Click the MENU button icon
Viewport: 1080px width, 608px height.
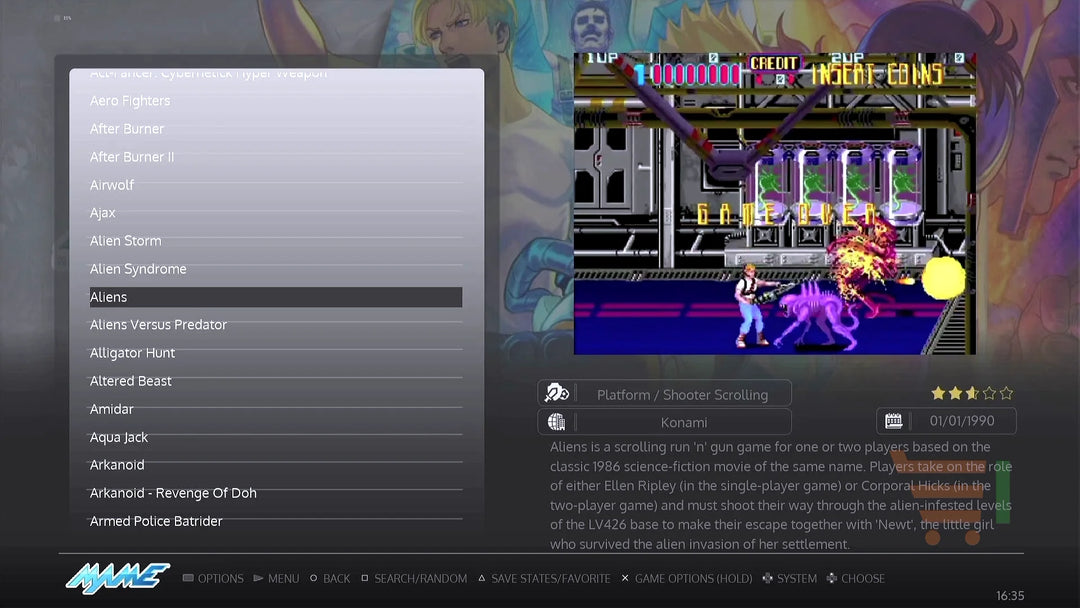pyautogui.click(x=258, y=578)
